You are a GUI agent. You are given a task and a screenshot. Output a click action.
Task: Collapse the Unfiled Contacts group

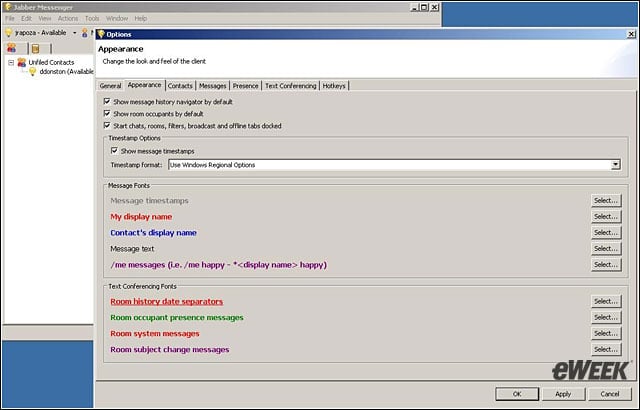pyautogui.click(x=11, y=62)
